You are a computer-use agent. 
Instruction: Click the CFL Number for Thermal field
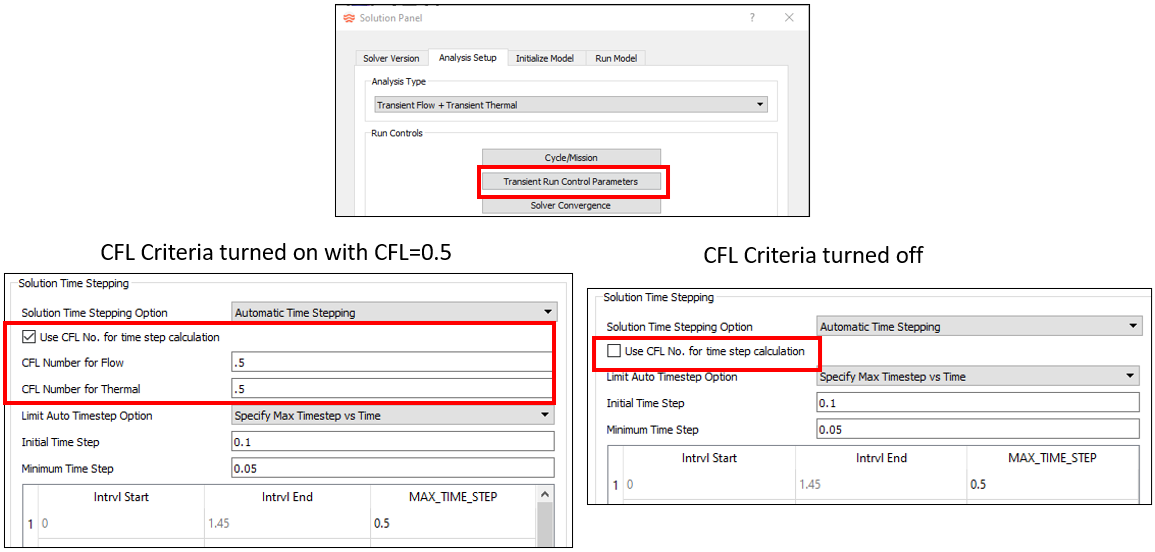[392, 389]
